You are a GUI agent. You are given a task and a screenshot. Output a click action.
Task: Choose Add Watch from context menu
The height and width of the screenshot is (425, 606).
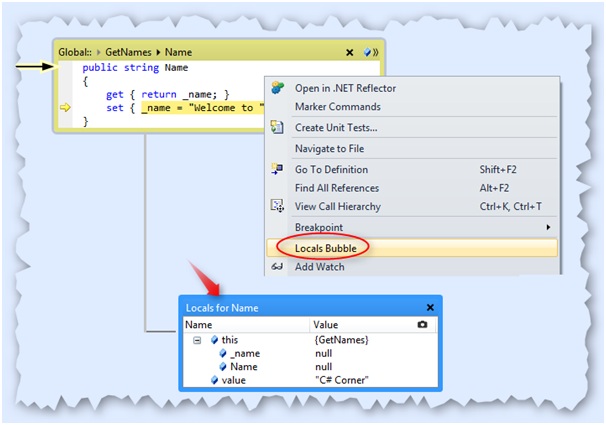pos(412,267)
